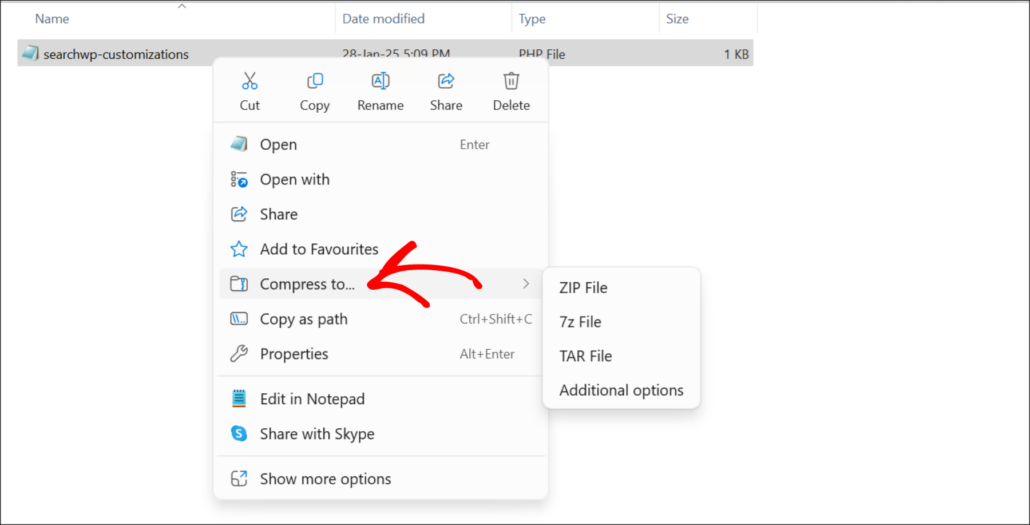Expand the Compress to submenu chevron
Viewport: 1030px width, 525px height.
pyautogui.click(x=526, y=284)
